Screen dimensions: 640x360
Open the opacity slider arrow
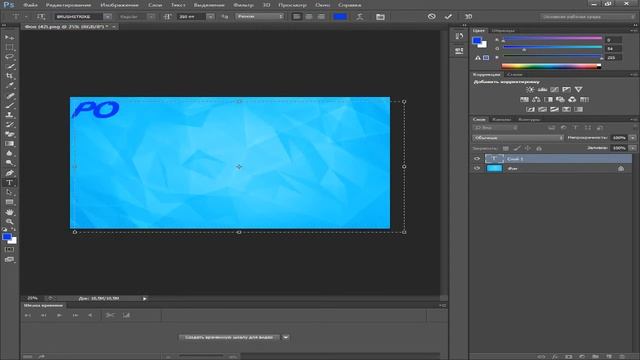tap(633, 138)
